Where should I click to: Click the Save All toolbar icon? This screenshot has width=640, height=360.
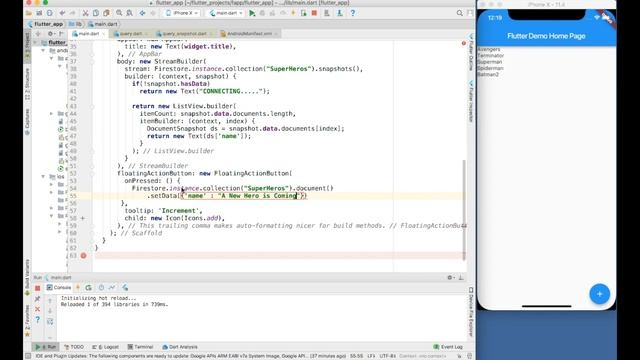pyautogui.click(x=39, y=13)
